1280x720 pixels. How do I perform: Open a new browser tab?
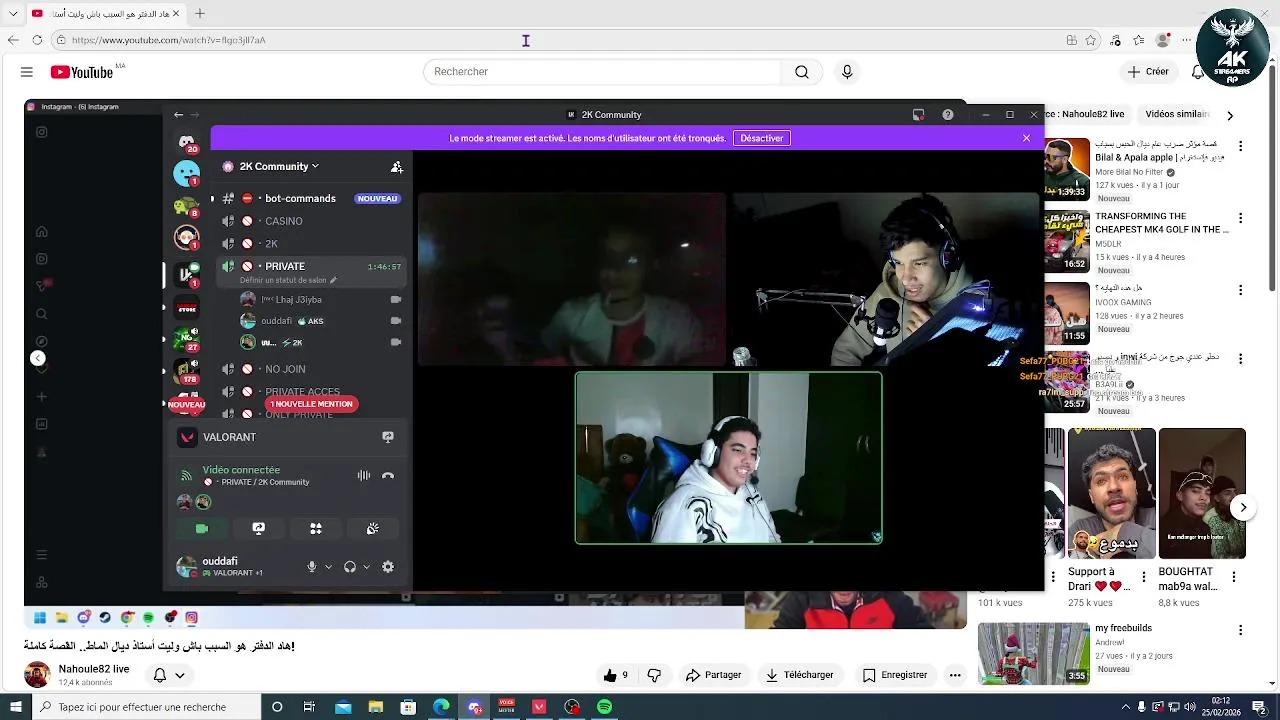coord(200,13)
